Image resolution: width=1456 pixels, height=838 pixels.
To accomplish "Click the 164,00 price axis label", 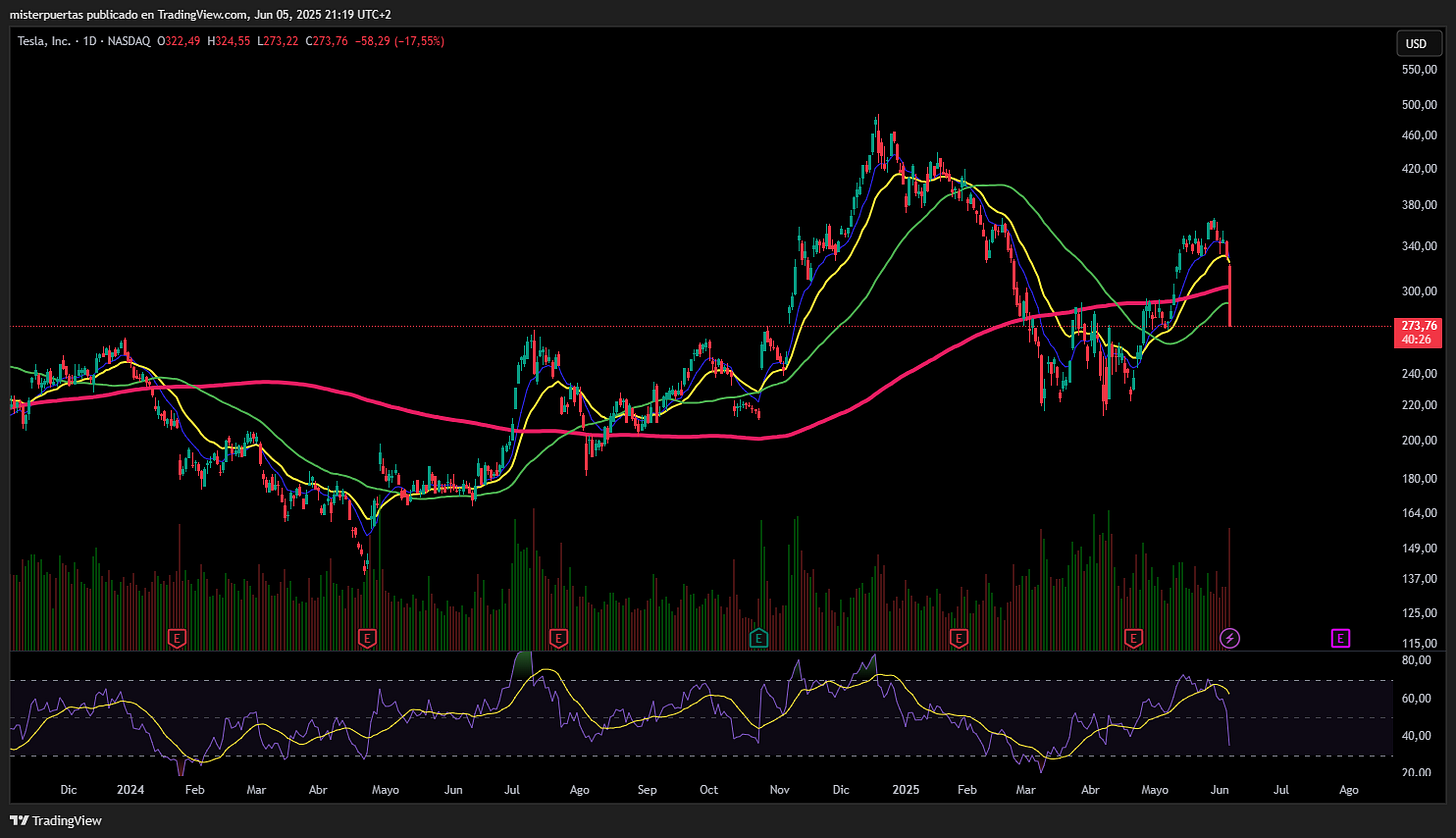I will click(1420, 512).
